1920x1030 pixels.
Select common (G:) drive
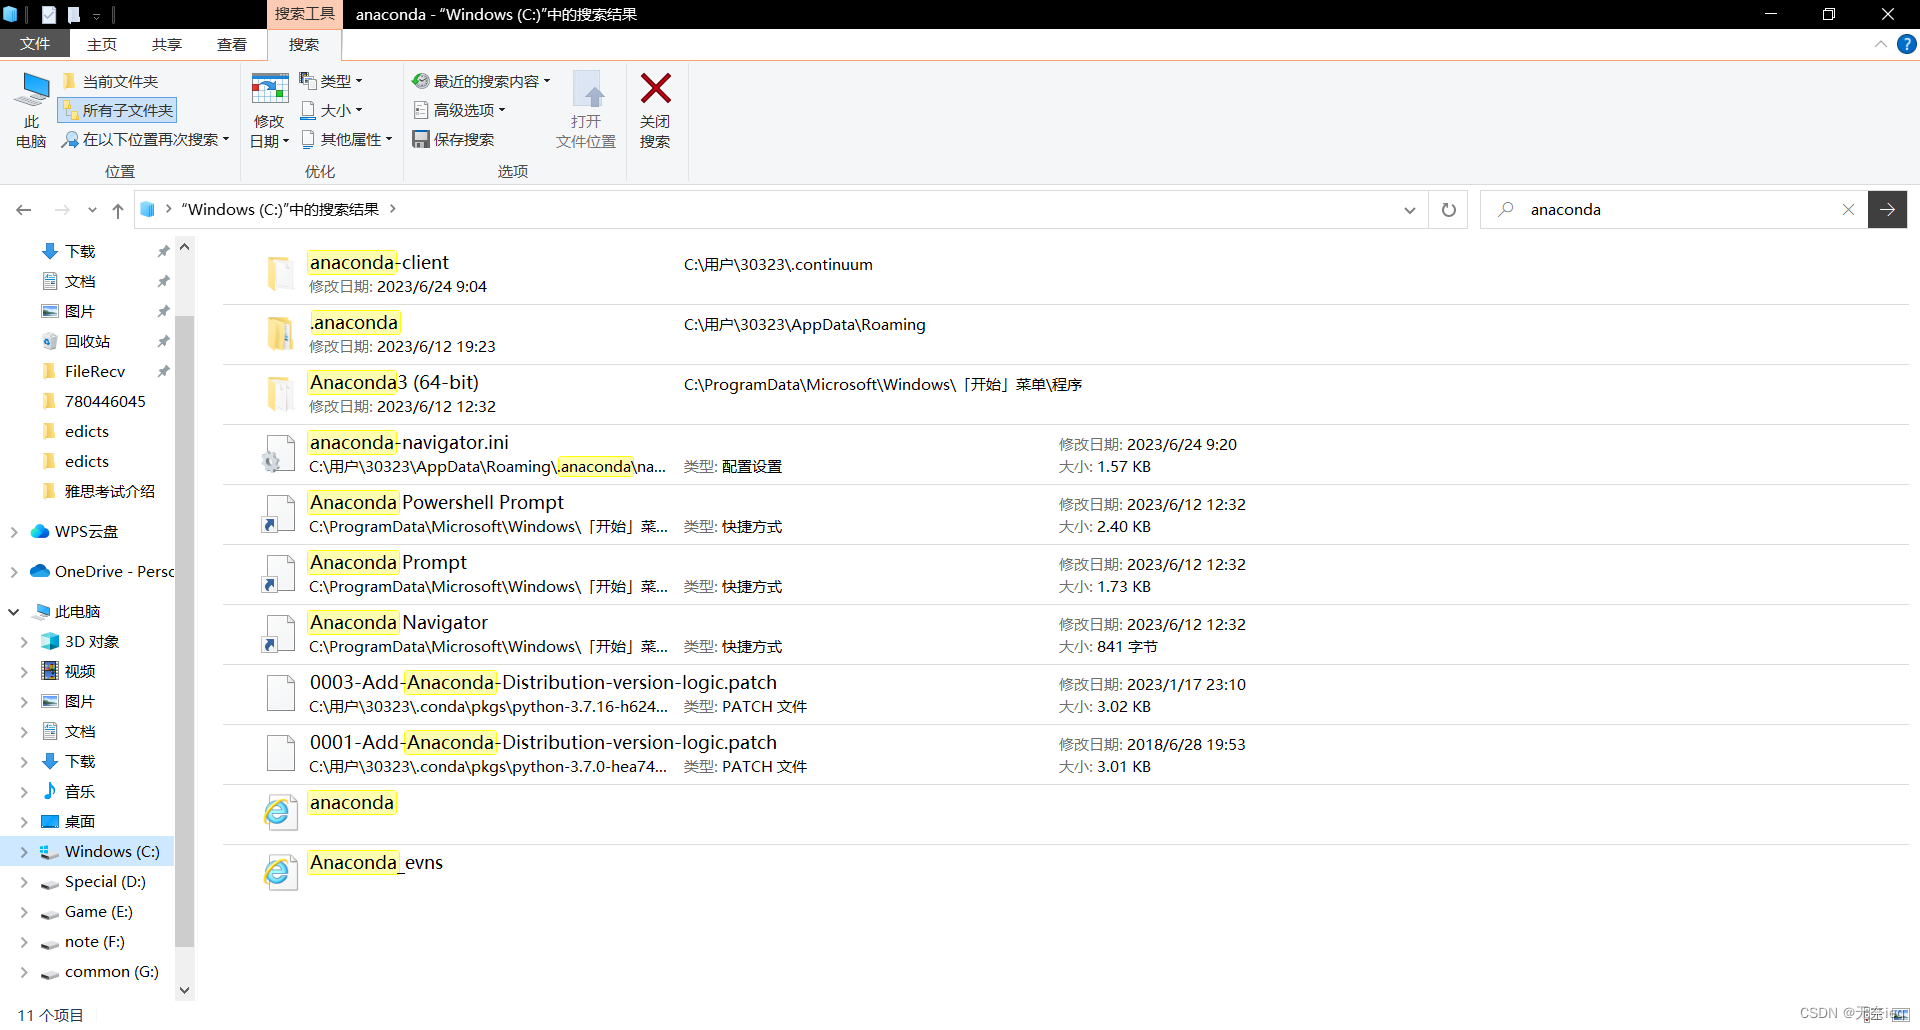pos(112,971)
